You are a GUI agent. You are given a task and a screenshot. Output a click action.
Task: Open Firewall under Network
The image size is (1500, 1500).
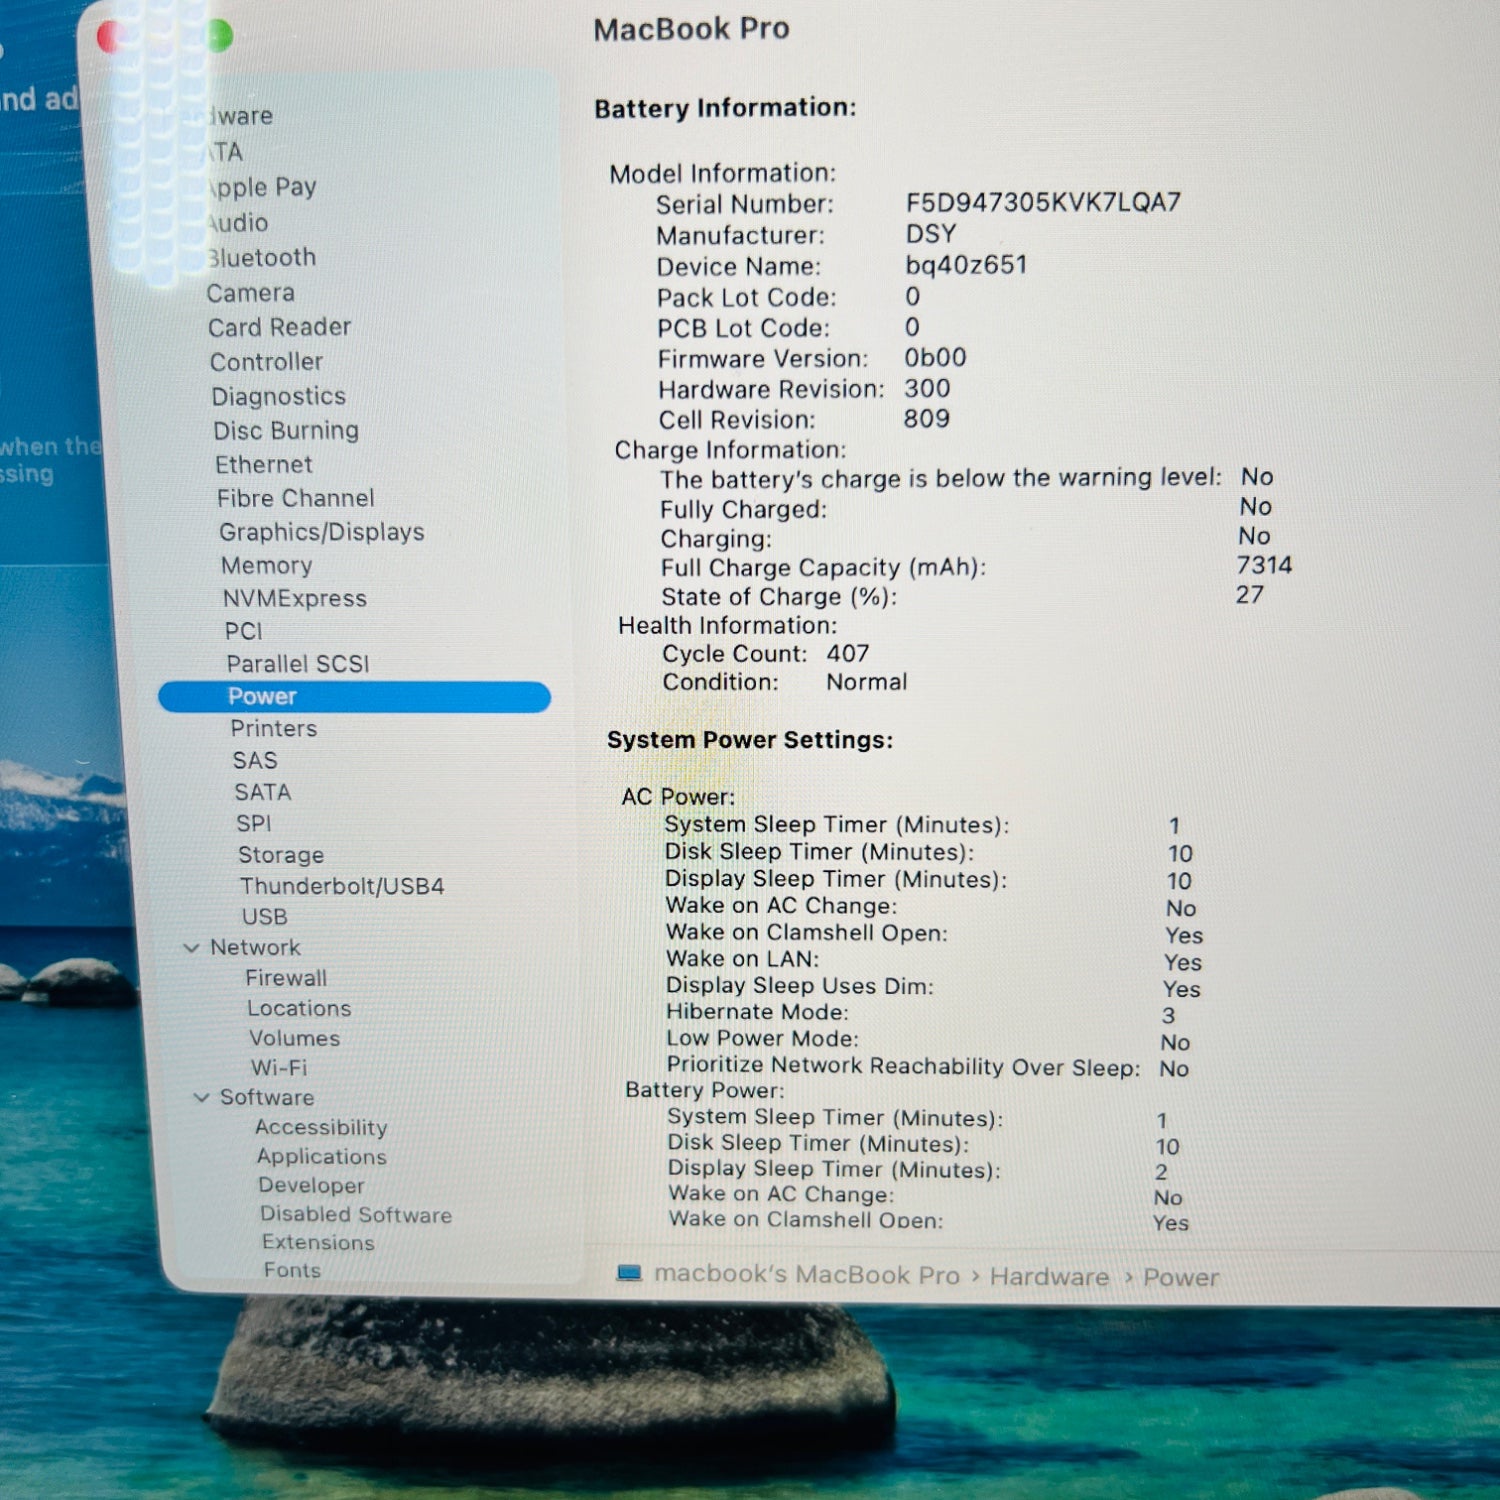coord(286,978)
